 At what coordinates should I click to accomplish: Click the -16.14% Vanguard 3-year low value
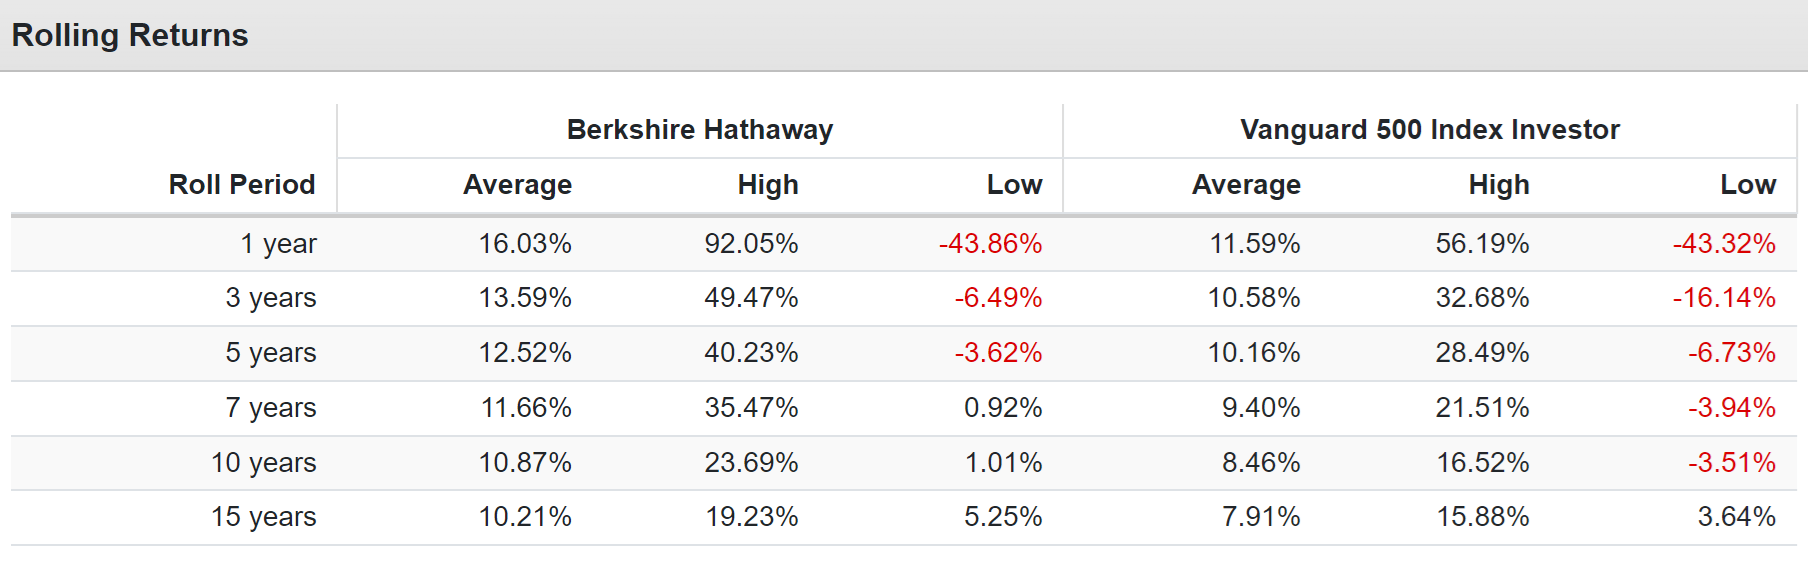pos(1724,298)
